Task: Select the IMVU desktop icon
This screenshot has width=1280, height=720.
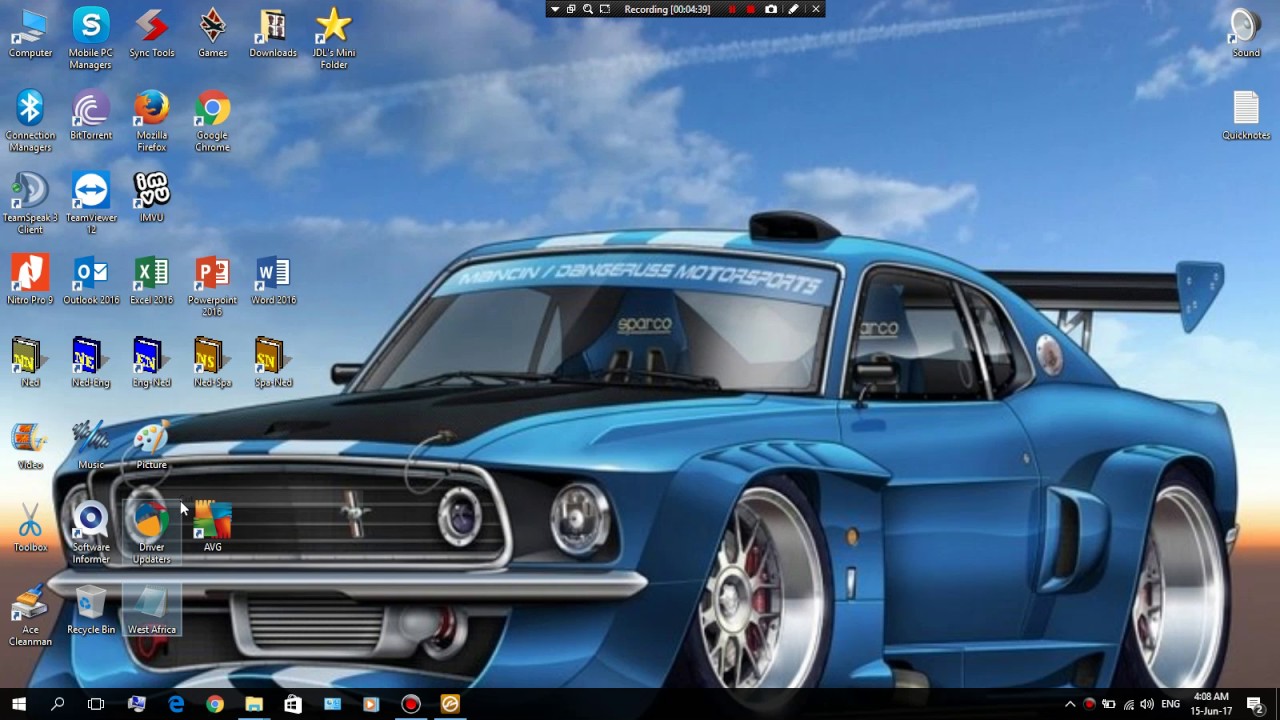Action: [152, 197]
